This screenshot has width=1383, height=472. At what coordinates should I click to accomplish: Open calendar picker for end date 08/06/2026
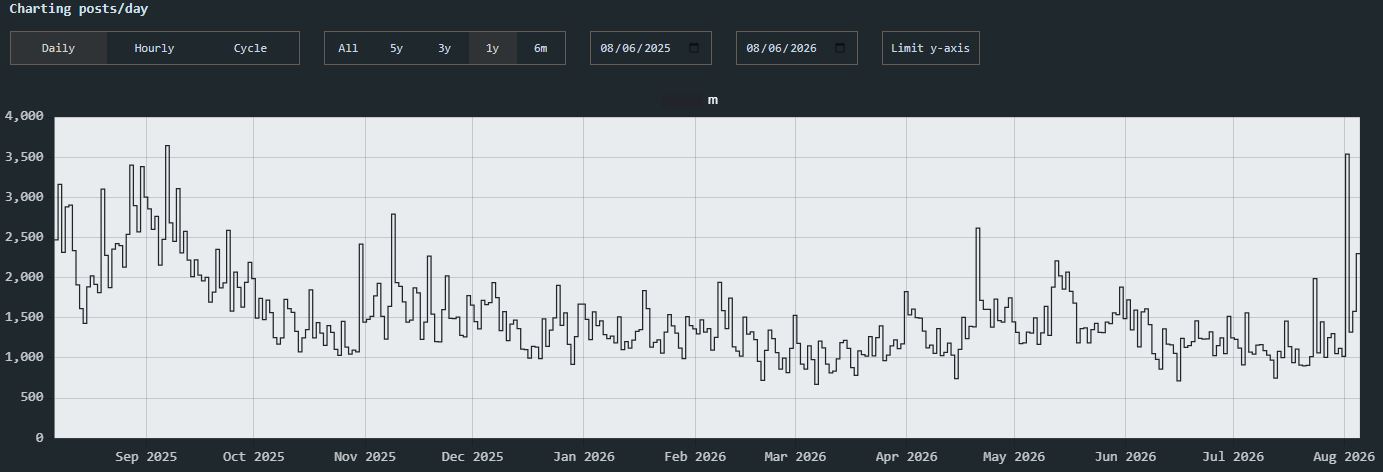[840, 48]
